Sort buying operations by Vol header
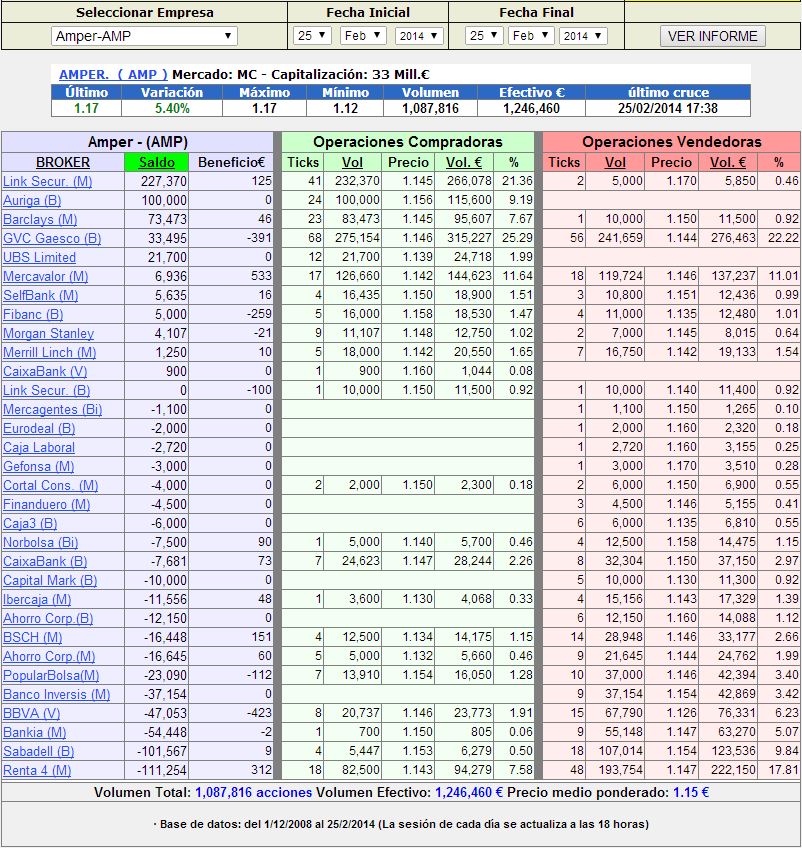The height and width of the screenshot is (848, 802). click(x=352, y=162)
